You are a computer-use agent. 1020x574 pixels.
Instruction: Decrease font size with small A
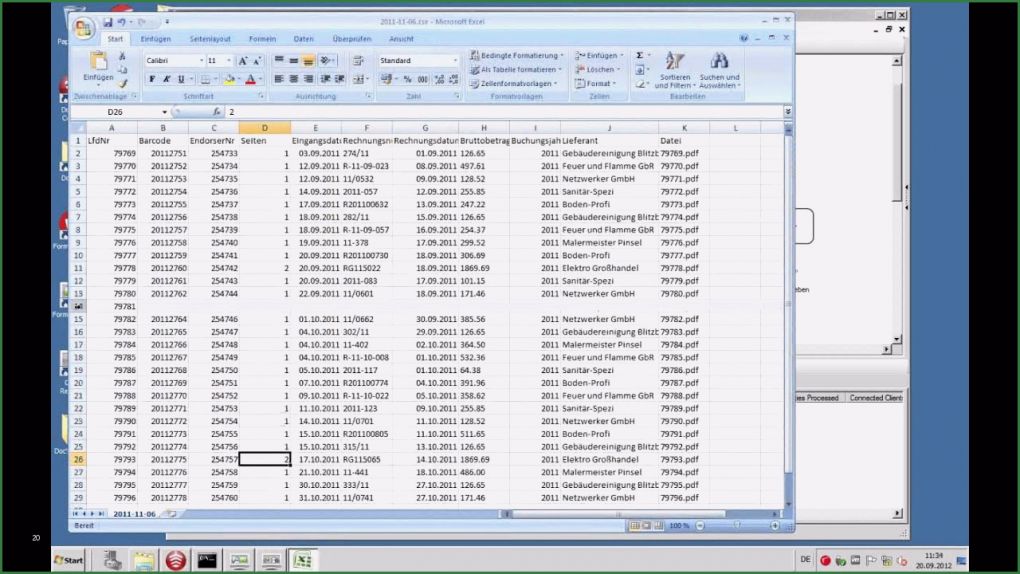[256, 61]
